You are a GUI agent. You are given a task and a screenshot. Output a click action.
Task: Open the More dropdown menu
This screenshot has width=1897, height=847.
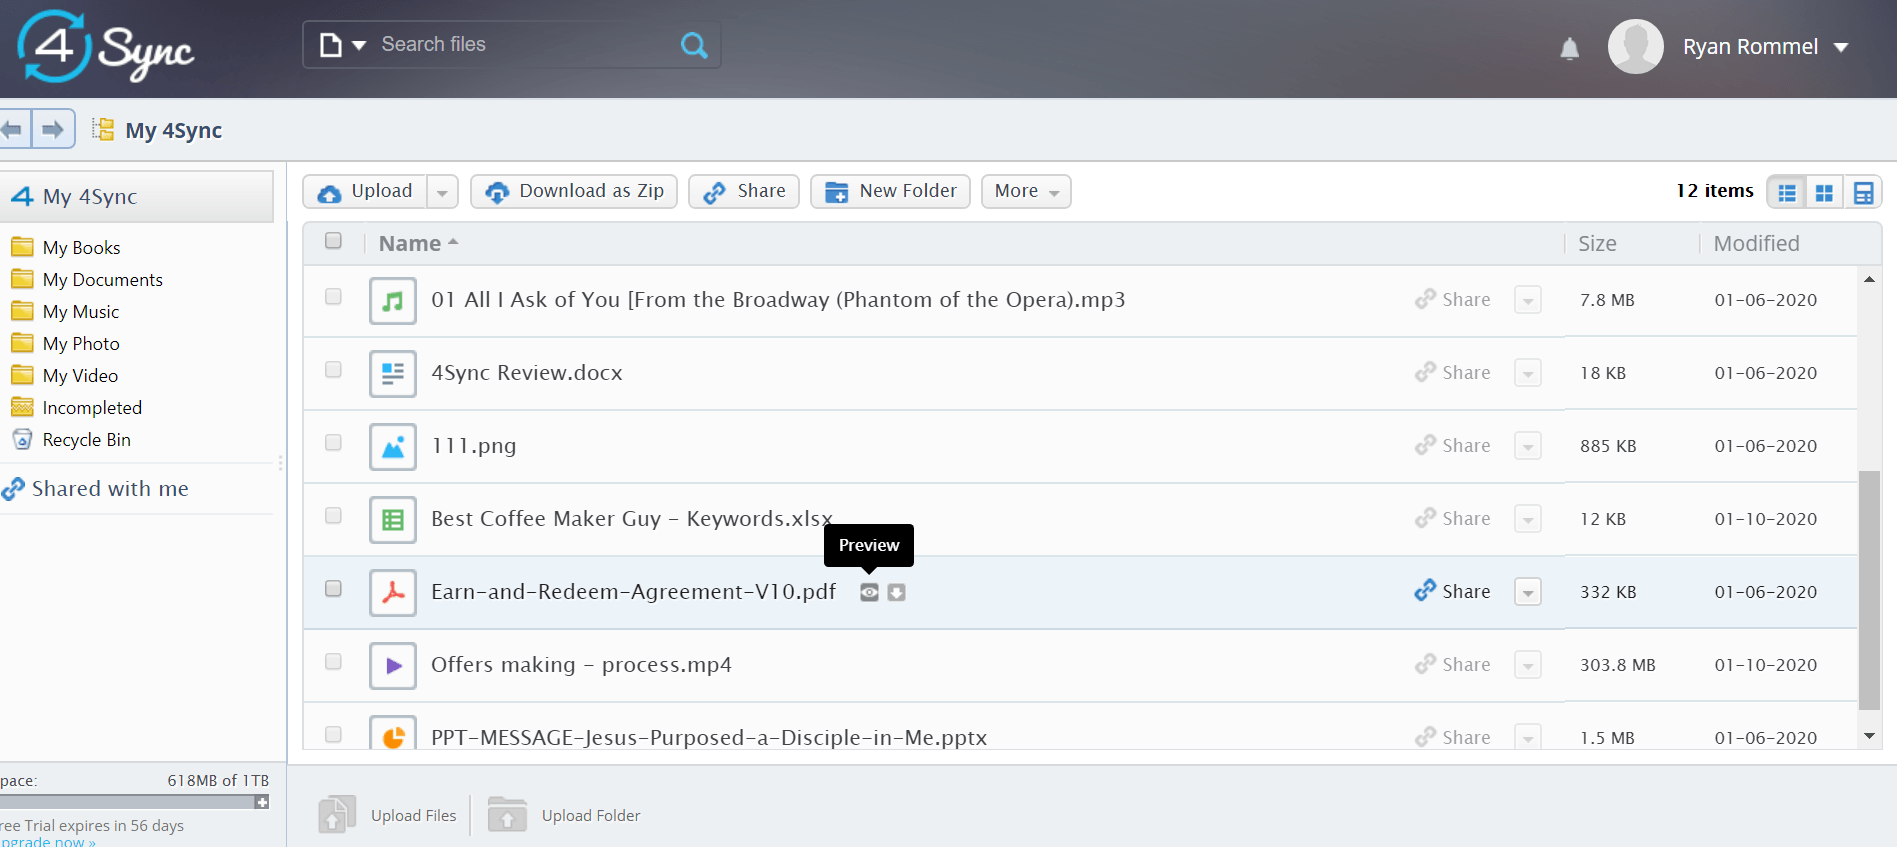point(1025,191)
